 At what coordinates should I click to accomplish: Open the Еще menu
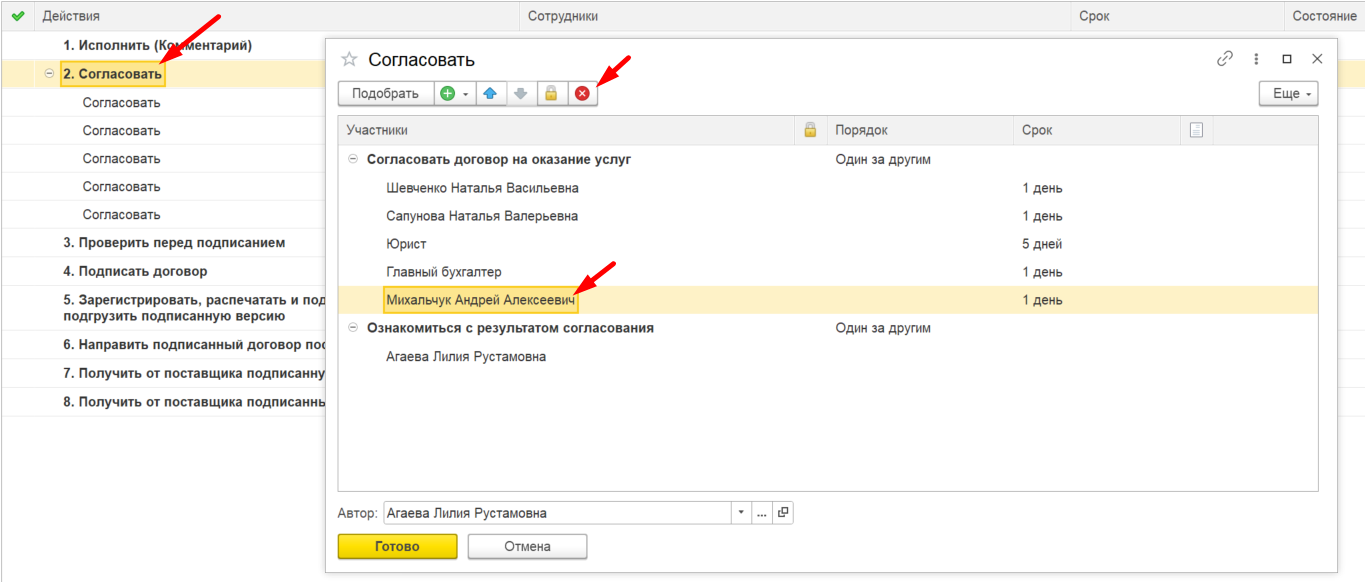click(1288, 93)
